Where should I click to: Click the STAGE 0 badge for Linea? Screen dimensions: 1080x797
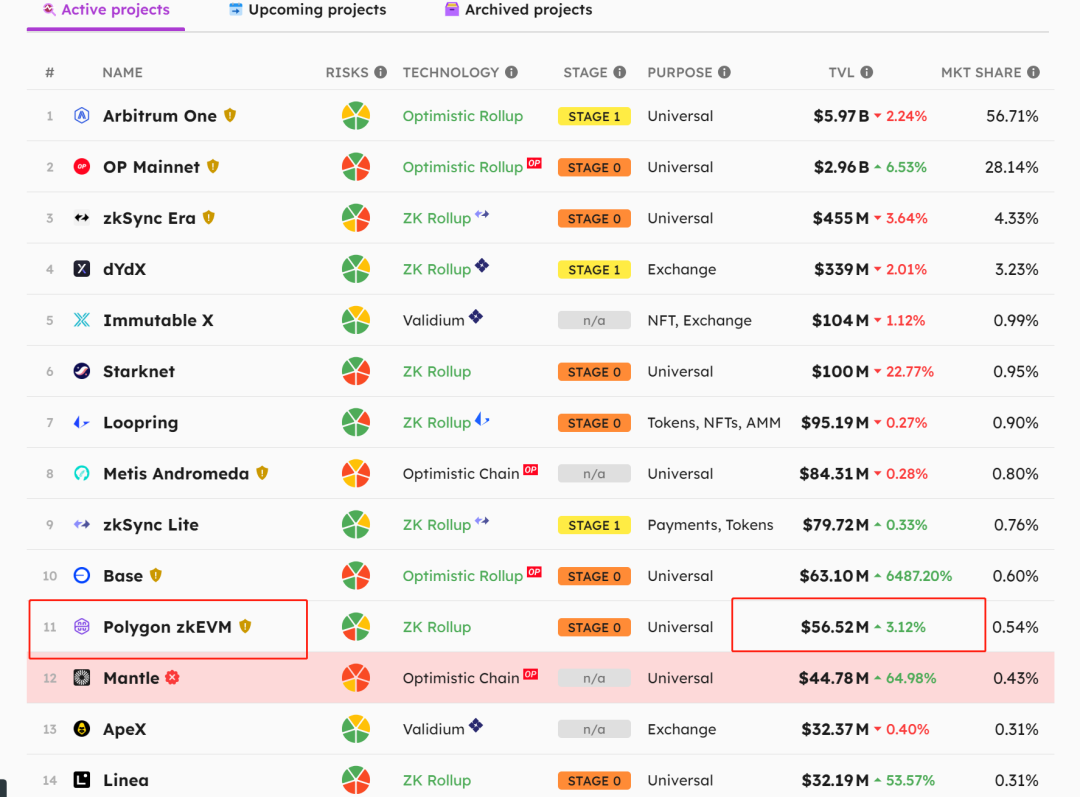tap(594, 780)
